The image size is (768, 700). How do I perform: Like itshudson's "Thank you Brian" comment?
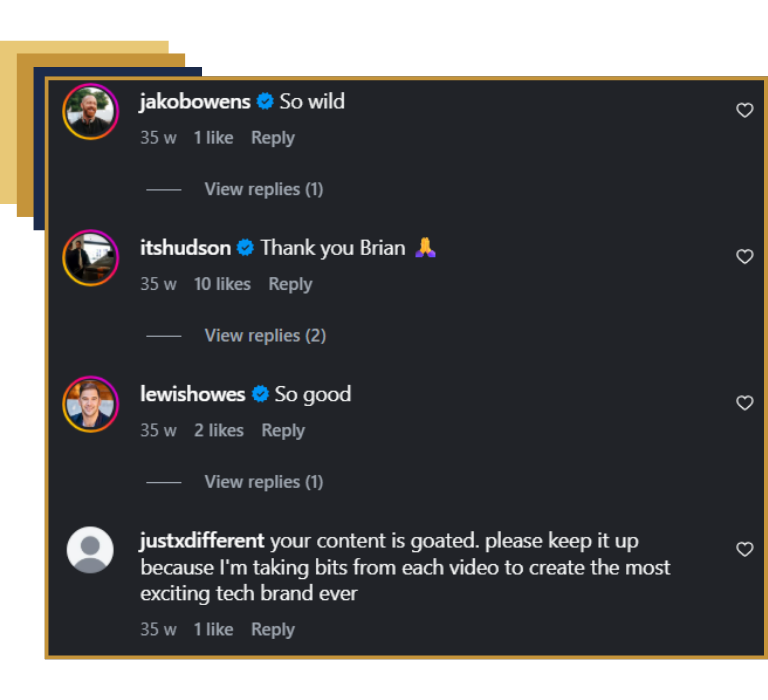coord(744,256)
